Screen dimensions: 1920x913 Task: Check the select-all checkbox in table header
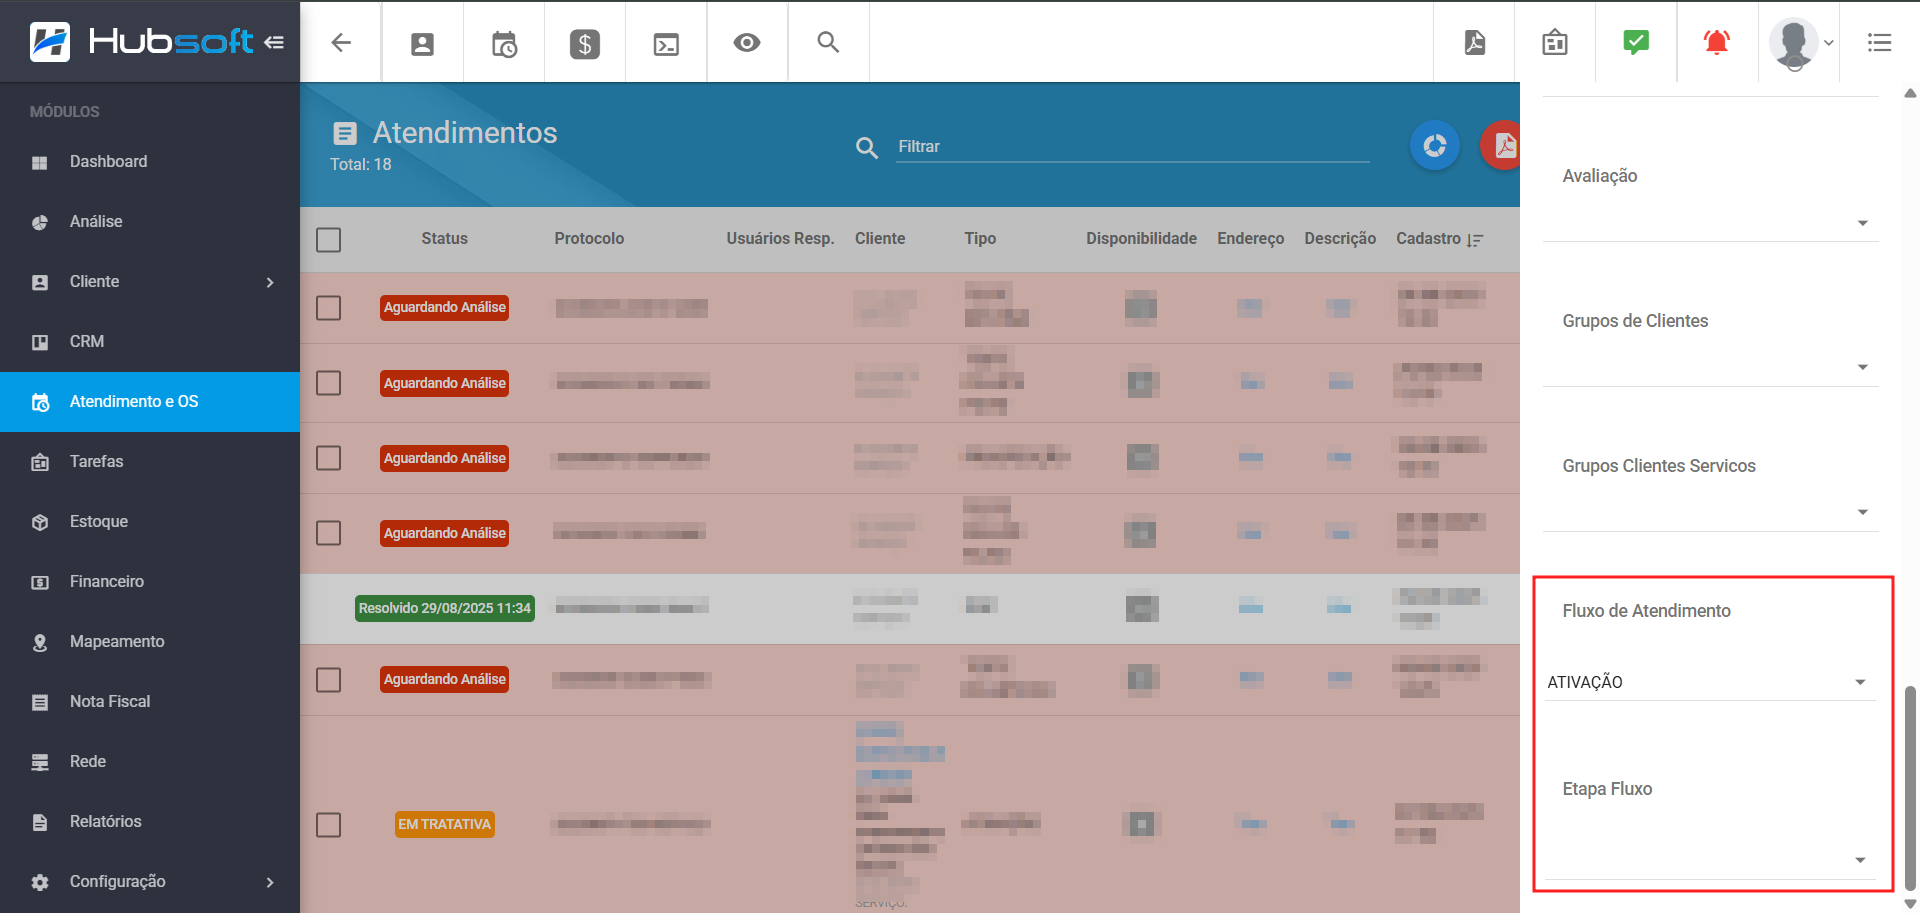[x=328, y=240]
